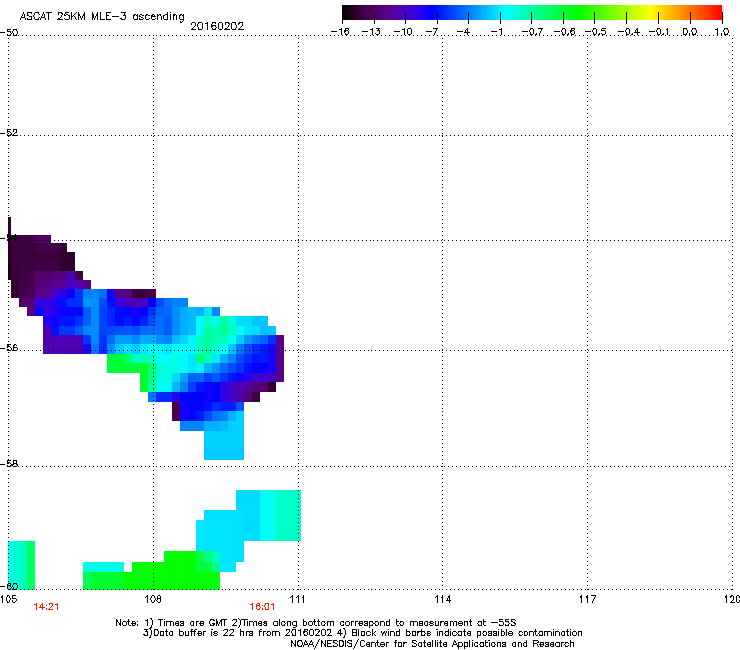Click the -60 latitude axis label
Viewport: 740px width, 650px height.
9,586
